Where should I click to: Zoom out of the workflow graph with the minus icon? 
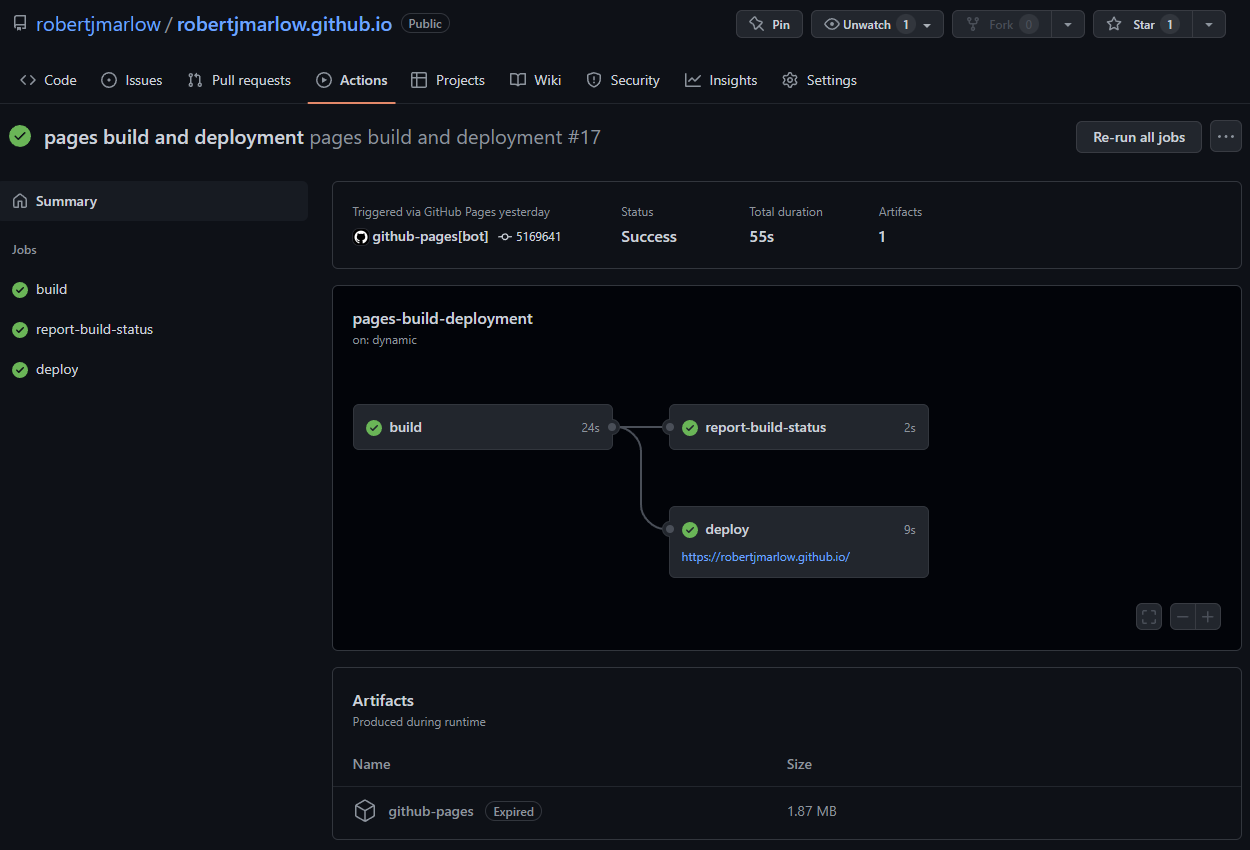(1183, 616)
